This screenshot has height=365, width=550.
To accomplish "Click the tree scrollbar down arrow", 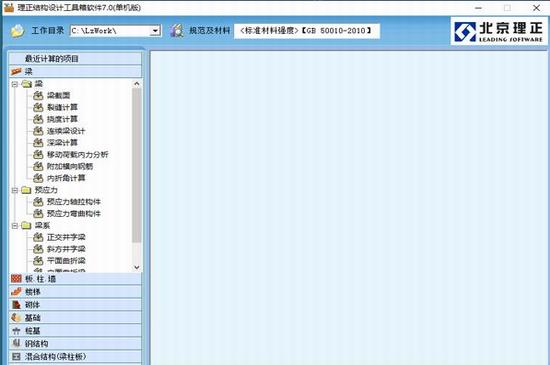I will pos(137,268).
